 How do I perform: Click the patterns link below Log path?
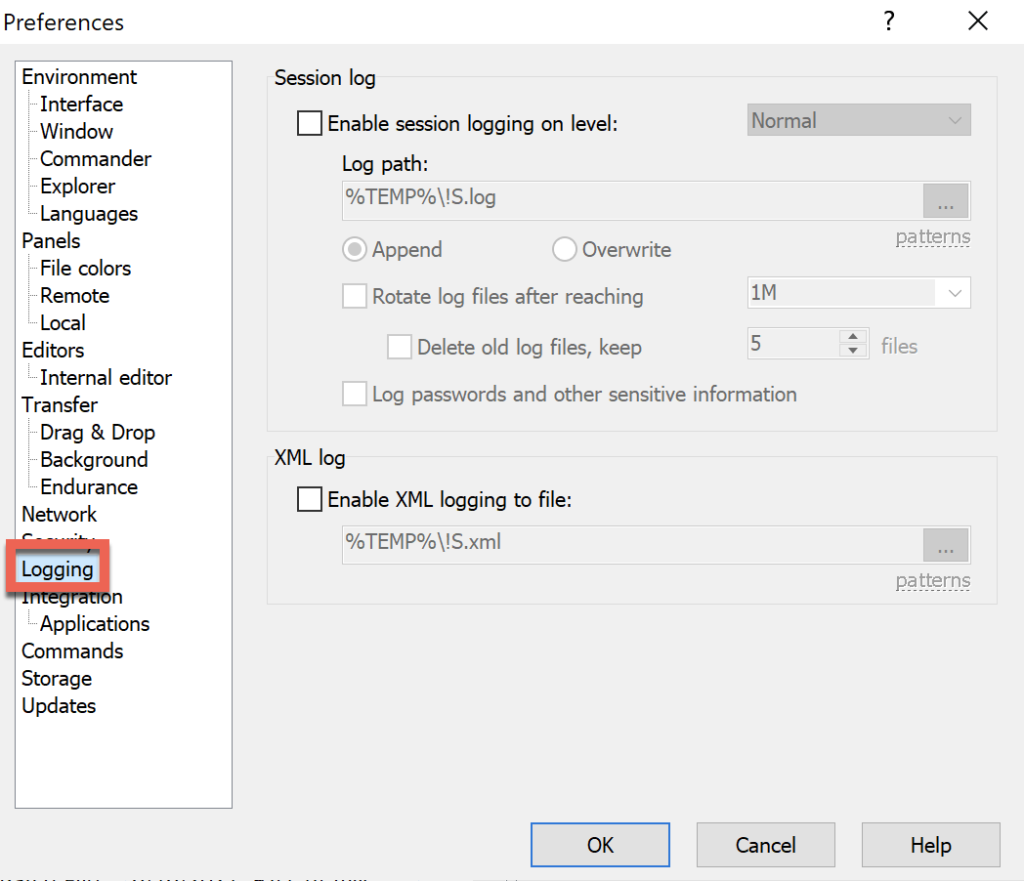pyautogui.click(x=932, y=237)
